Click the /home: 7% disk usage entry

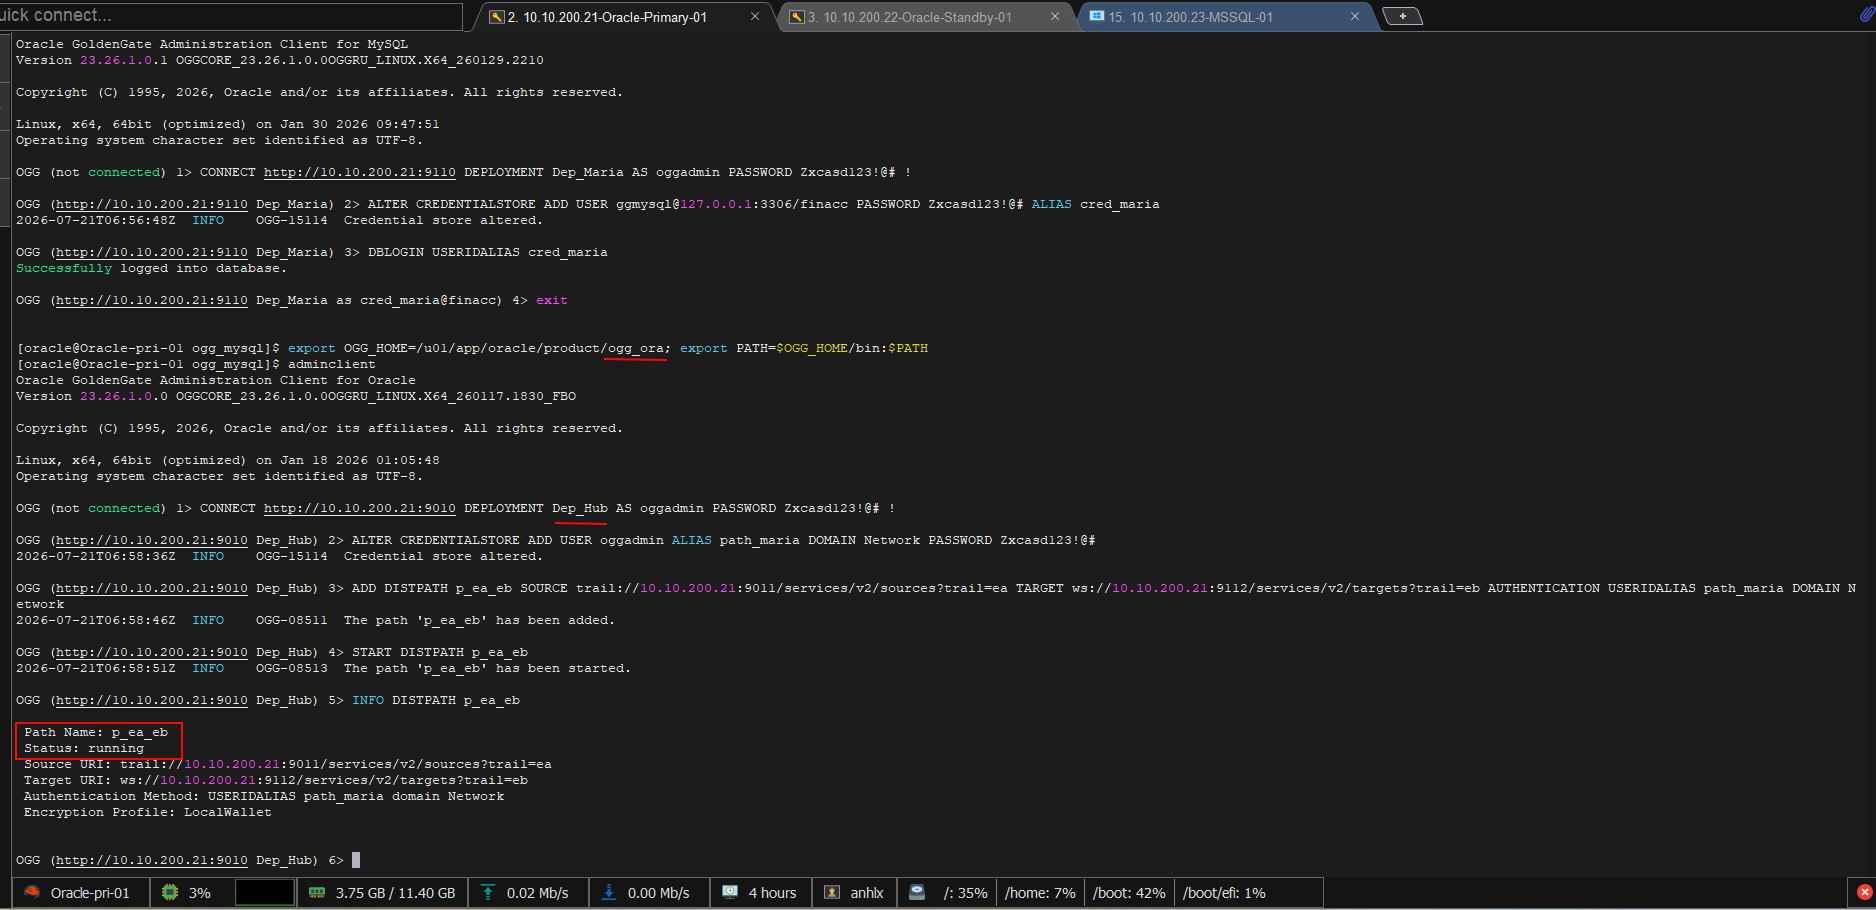pyautogui.click(x=1040, y=893)
